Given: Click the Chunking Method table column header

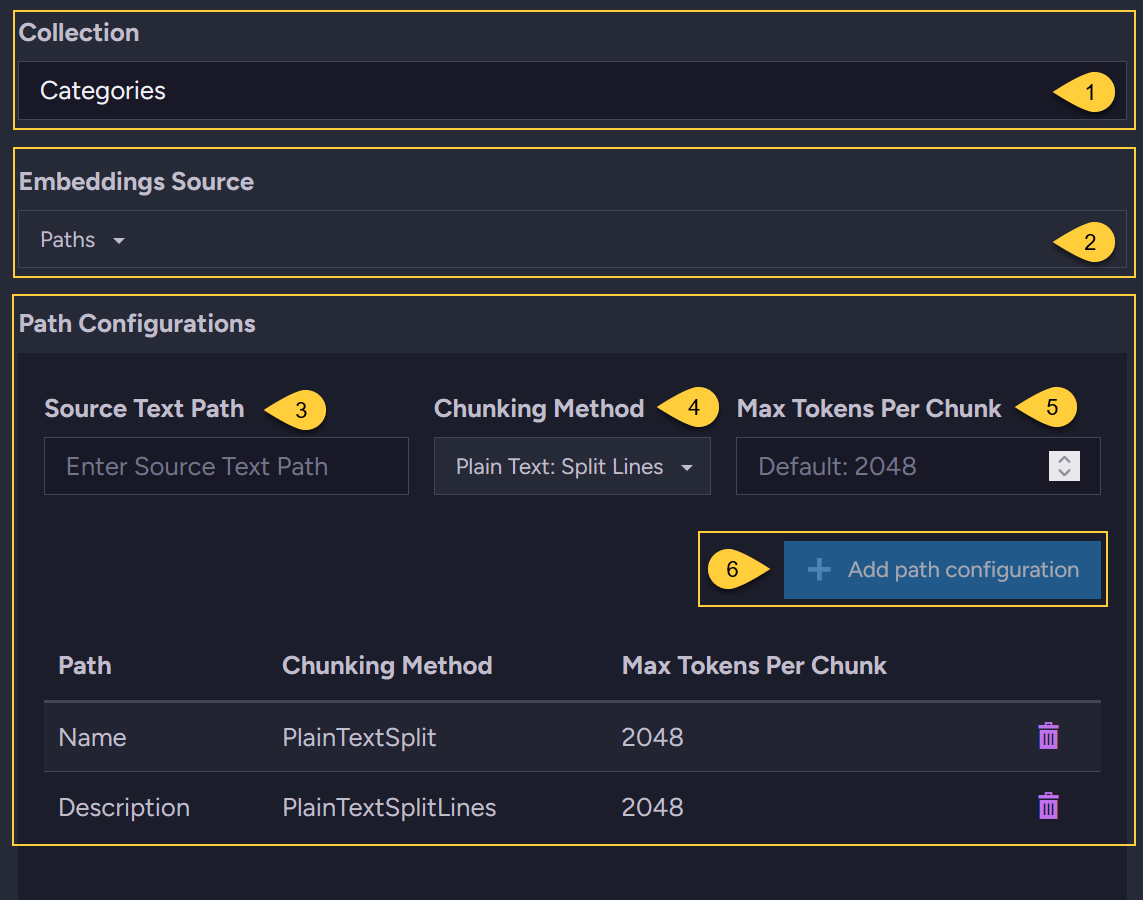Looking at the screenshot, I should point(387,665).
